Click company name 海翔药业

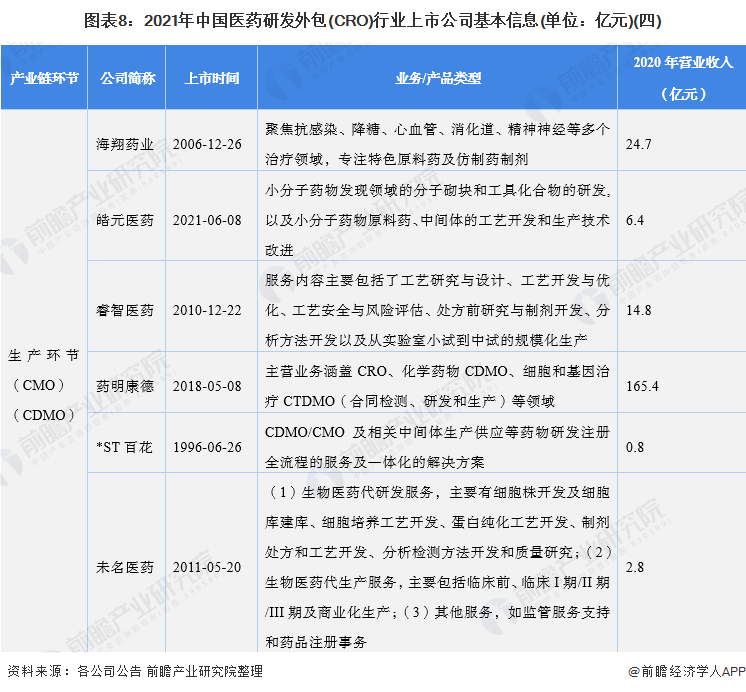(125, 144)
